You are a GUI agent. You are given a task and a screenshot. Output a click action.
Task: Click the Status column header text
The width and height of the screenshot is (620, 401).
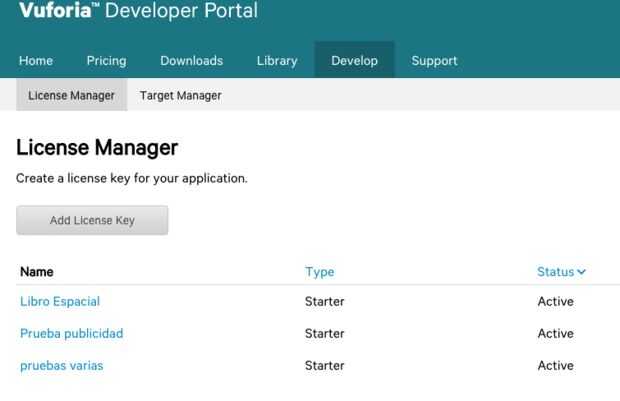point(555,272)
